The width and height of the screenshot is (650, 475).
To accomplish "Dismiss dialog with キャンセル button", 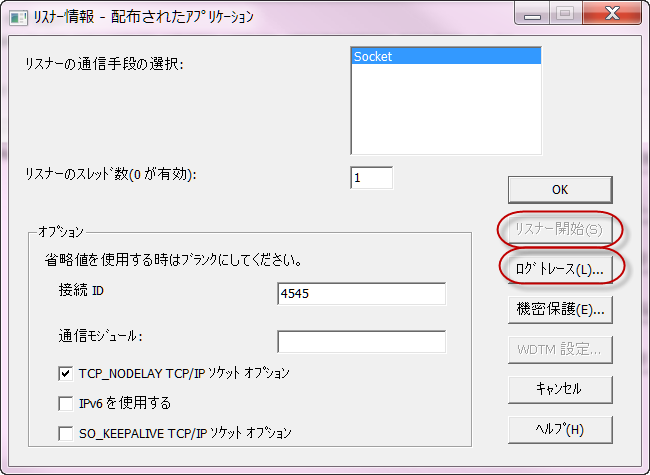I will click(x=560, y=389).
